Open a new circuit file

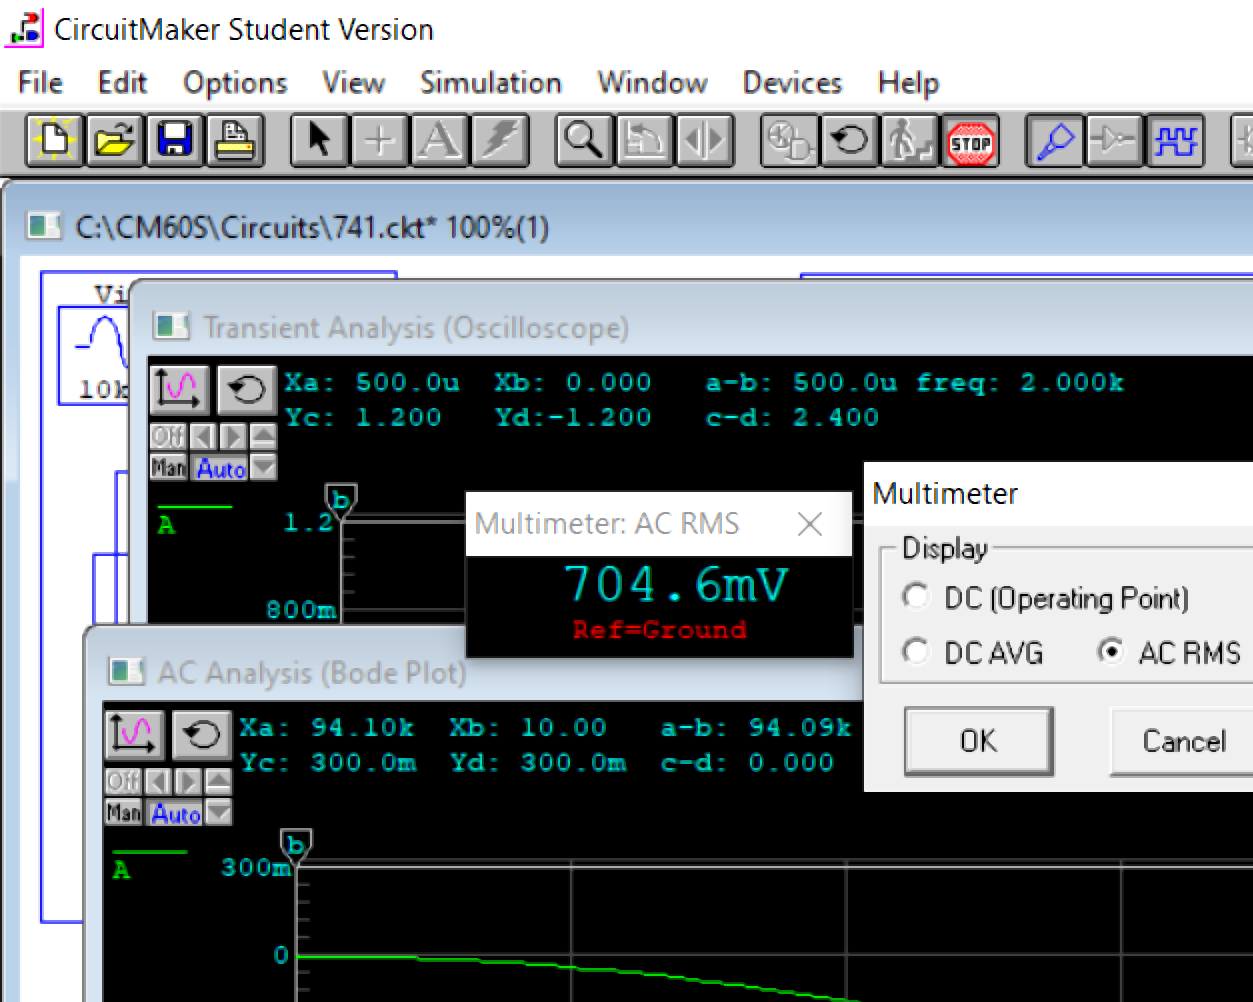pyautogui.click(x=53, y=141)
